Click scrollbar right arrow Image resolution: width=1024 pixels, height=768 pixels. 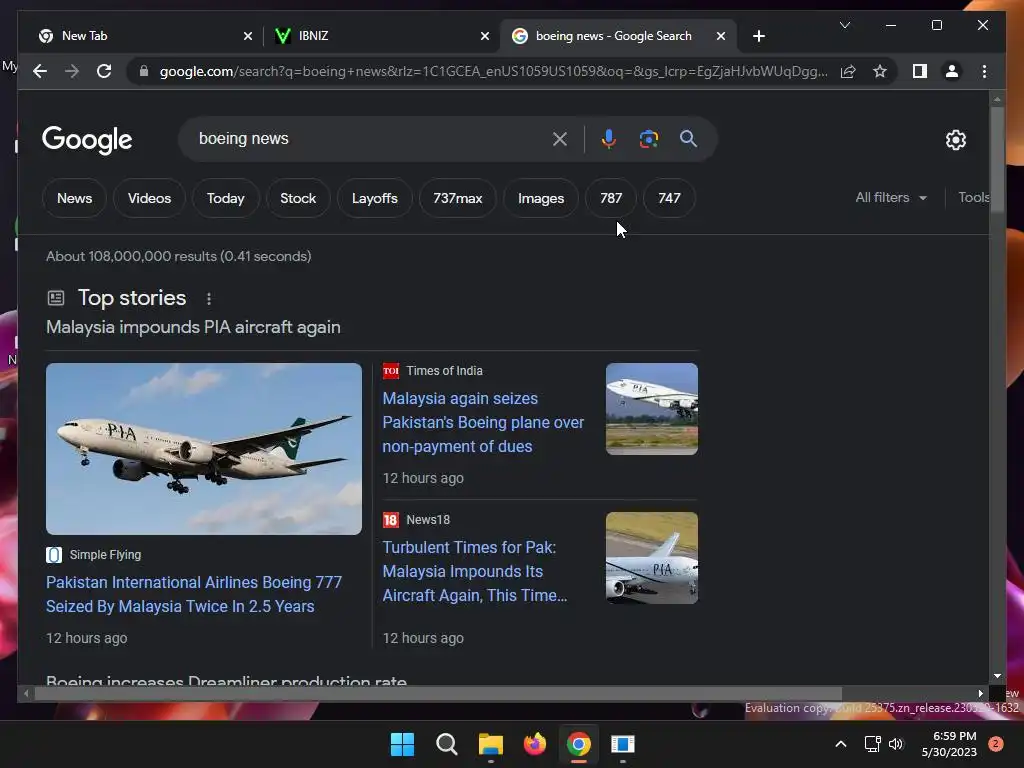(980, 694)
